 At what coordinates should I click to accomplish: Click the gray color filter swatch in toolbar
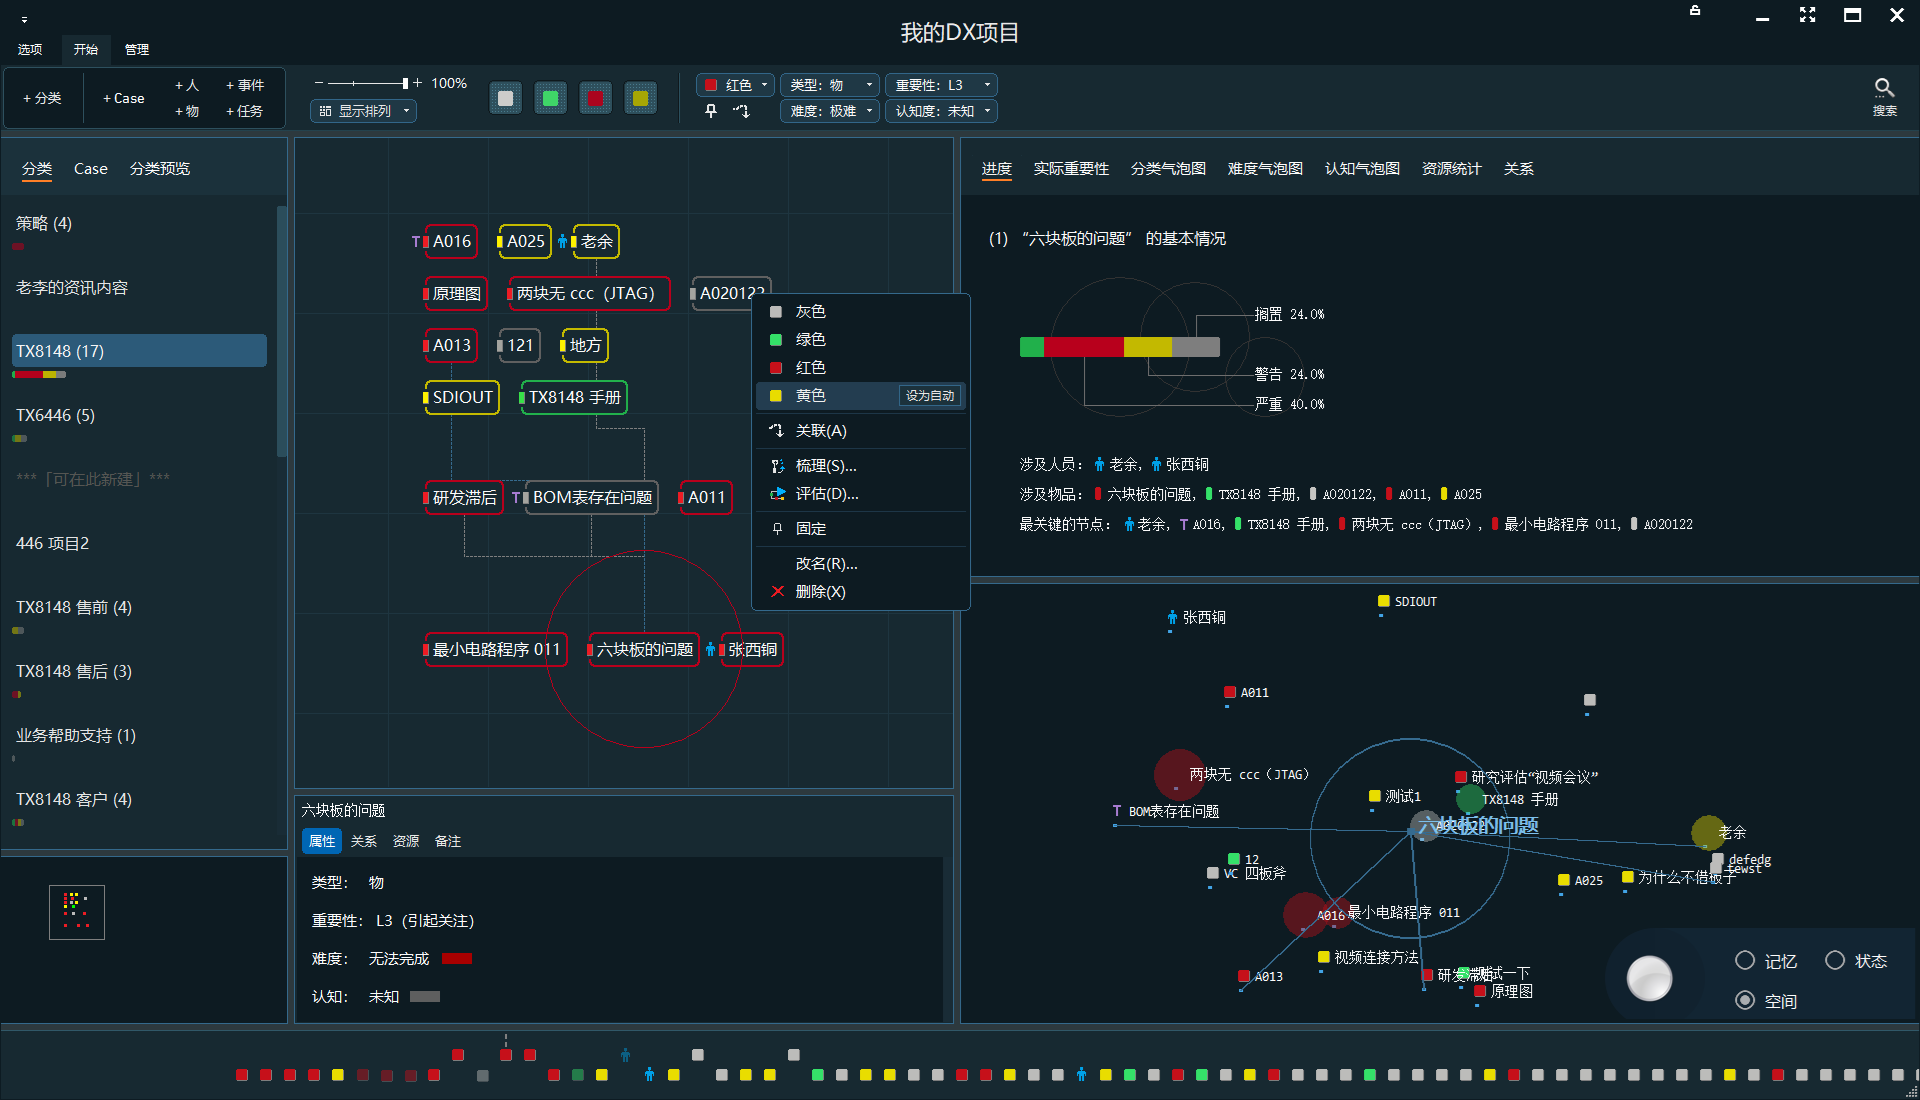(x=506, y=98)
